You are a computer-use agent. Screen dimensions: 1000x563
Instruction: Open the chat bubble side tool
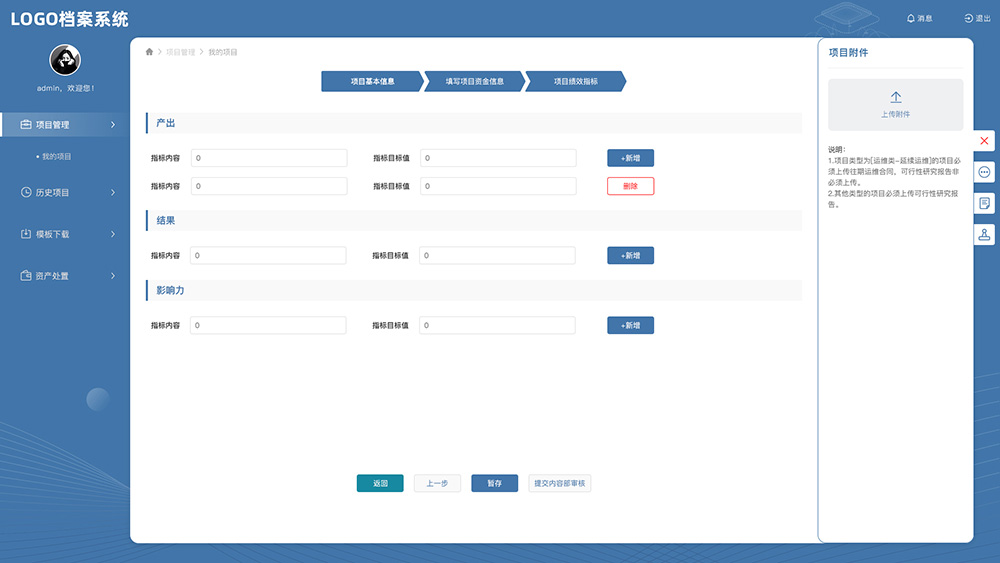coord(984,172)
